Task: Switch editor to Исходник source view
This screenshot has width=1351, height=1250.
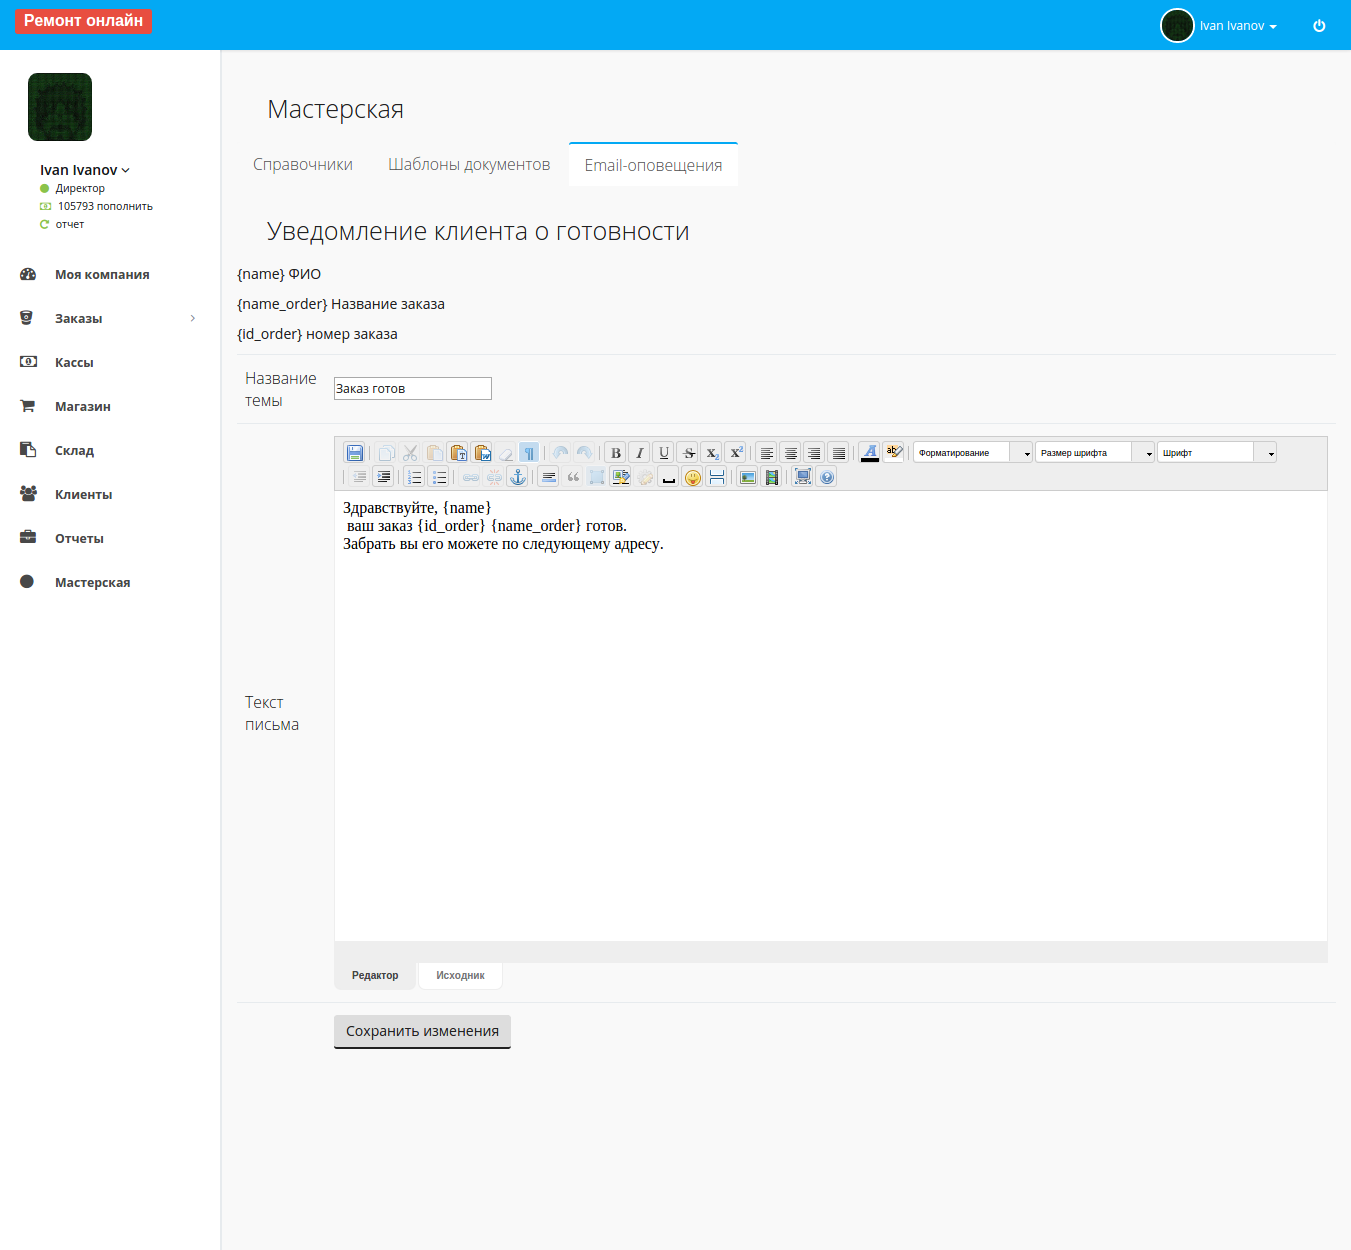Action: (x=460, y=975)
